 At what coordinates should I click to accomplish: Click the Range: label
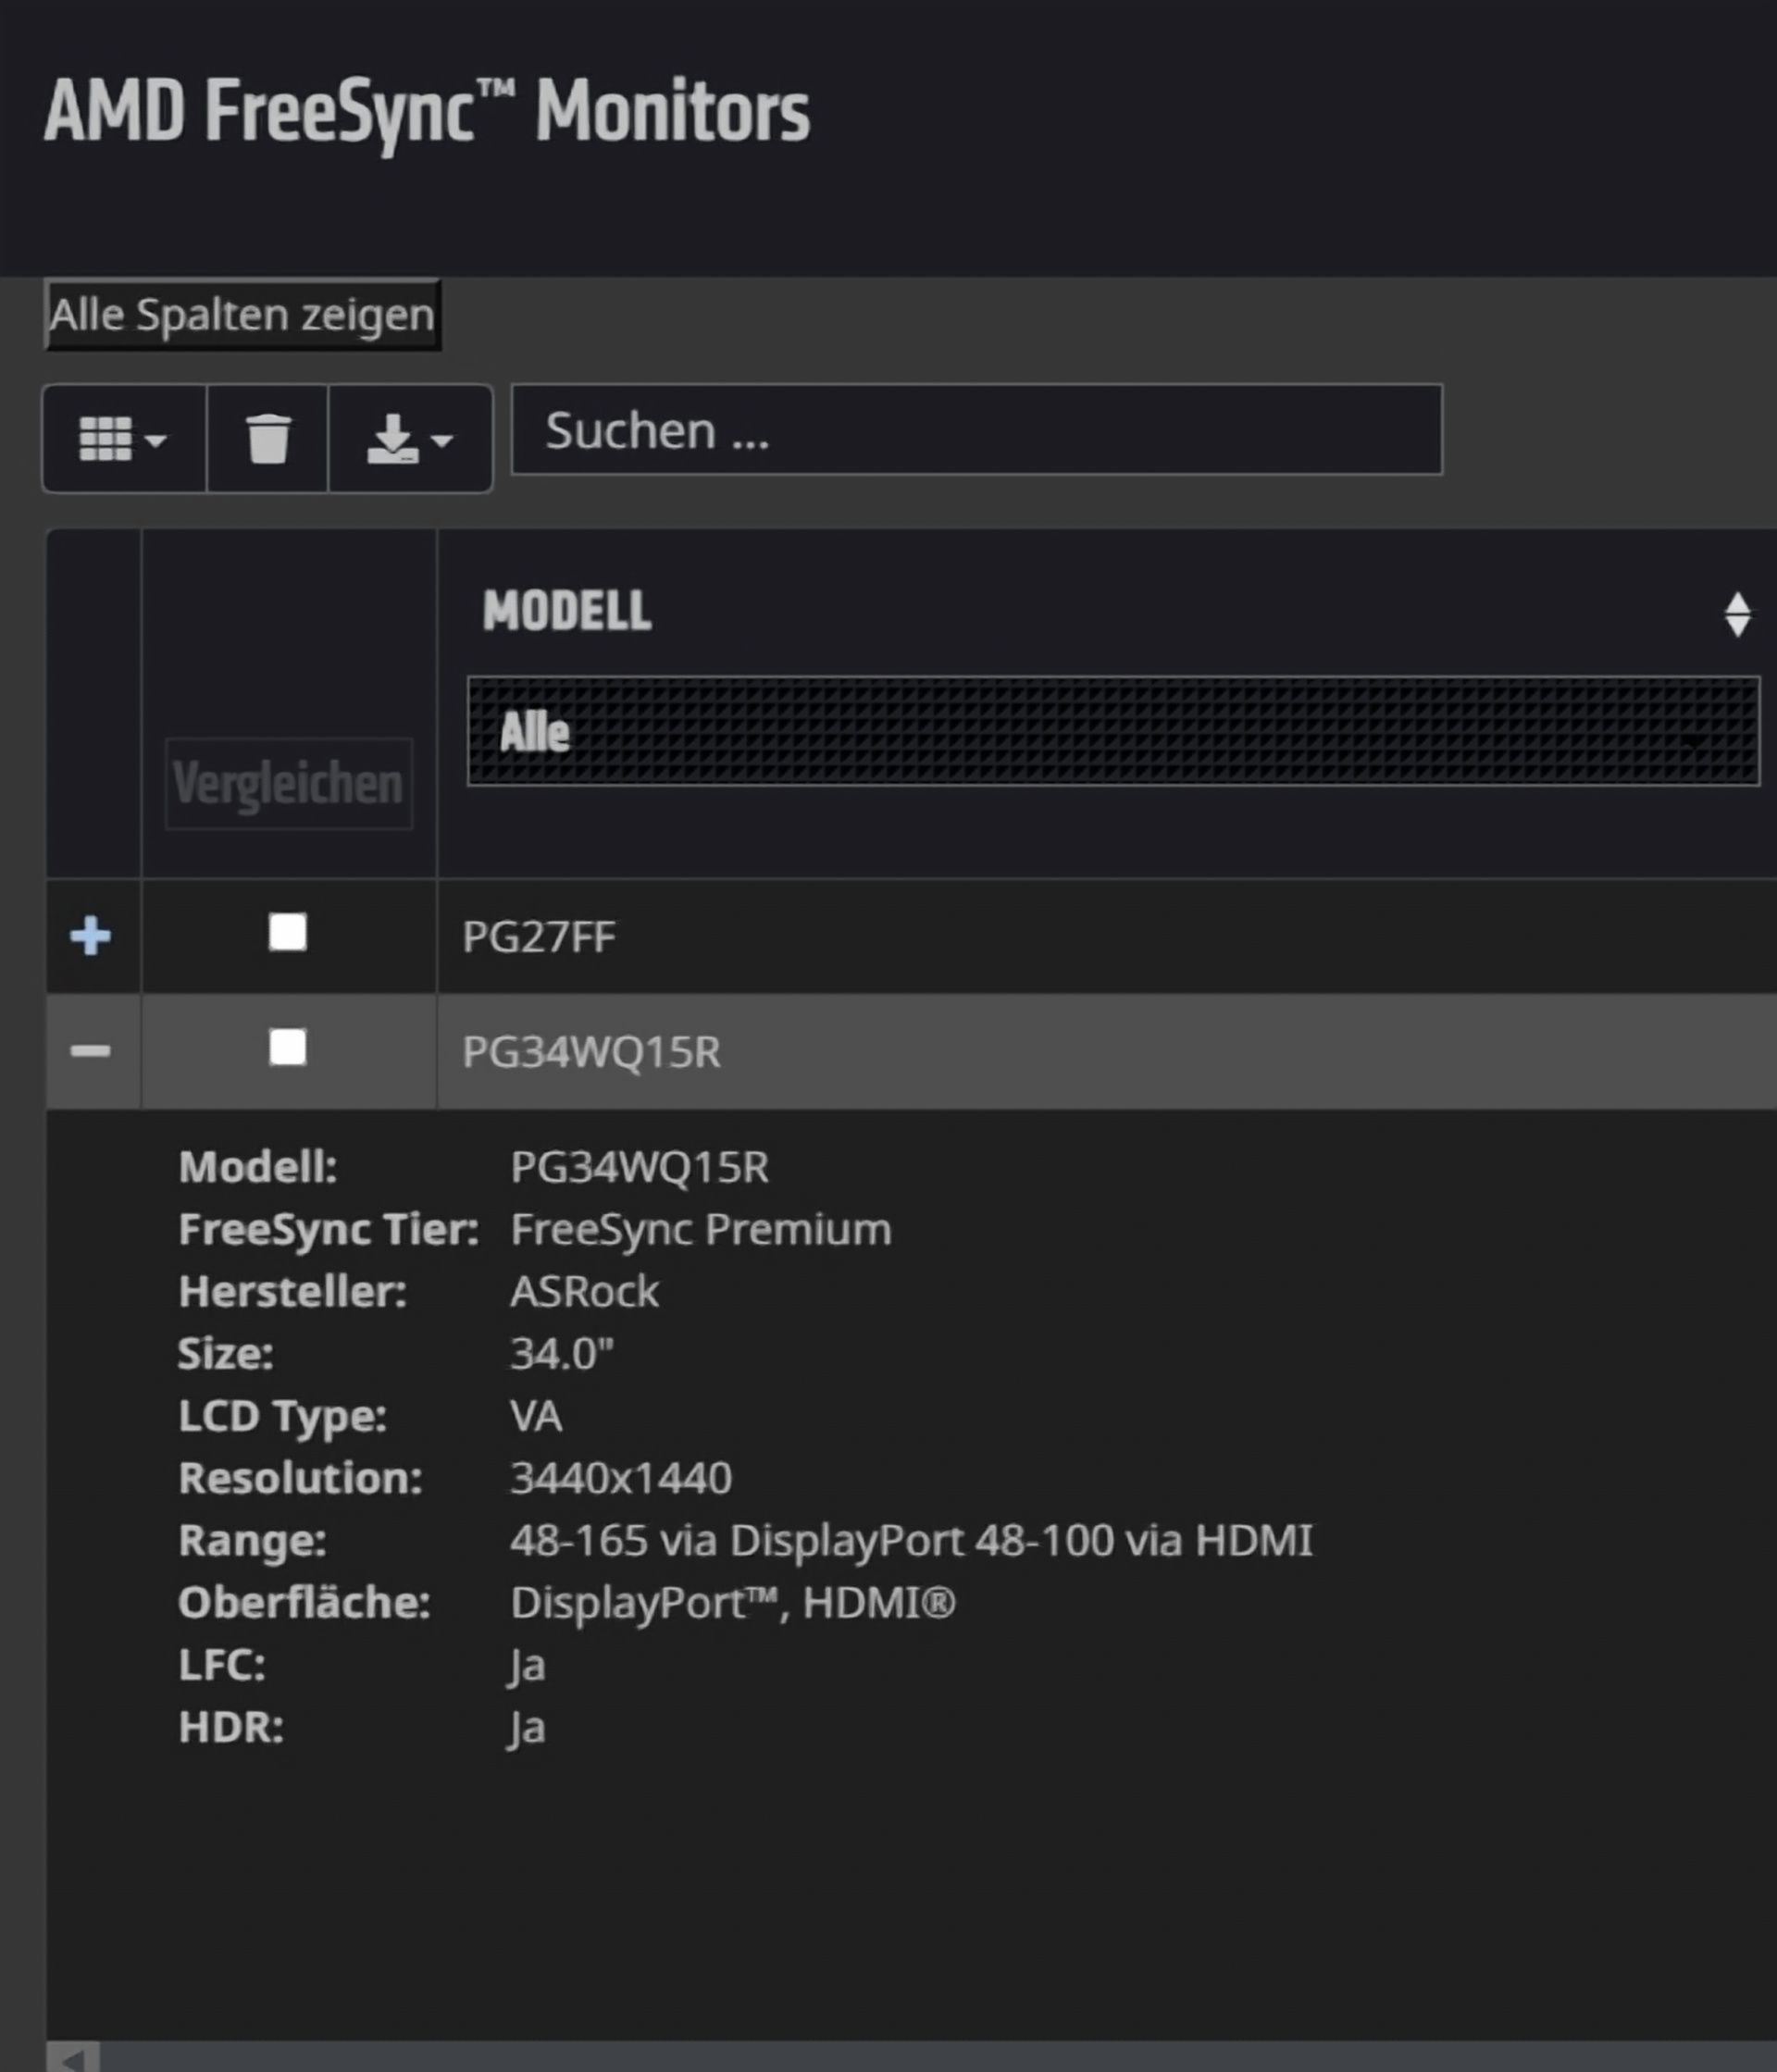tap(252, 1541)
